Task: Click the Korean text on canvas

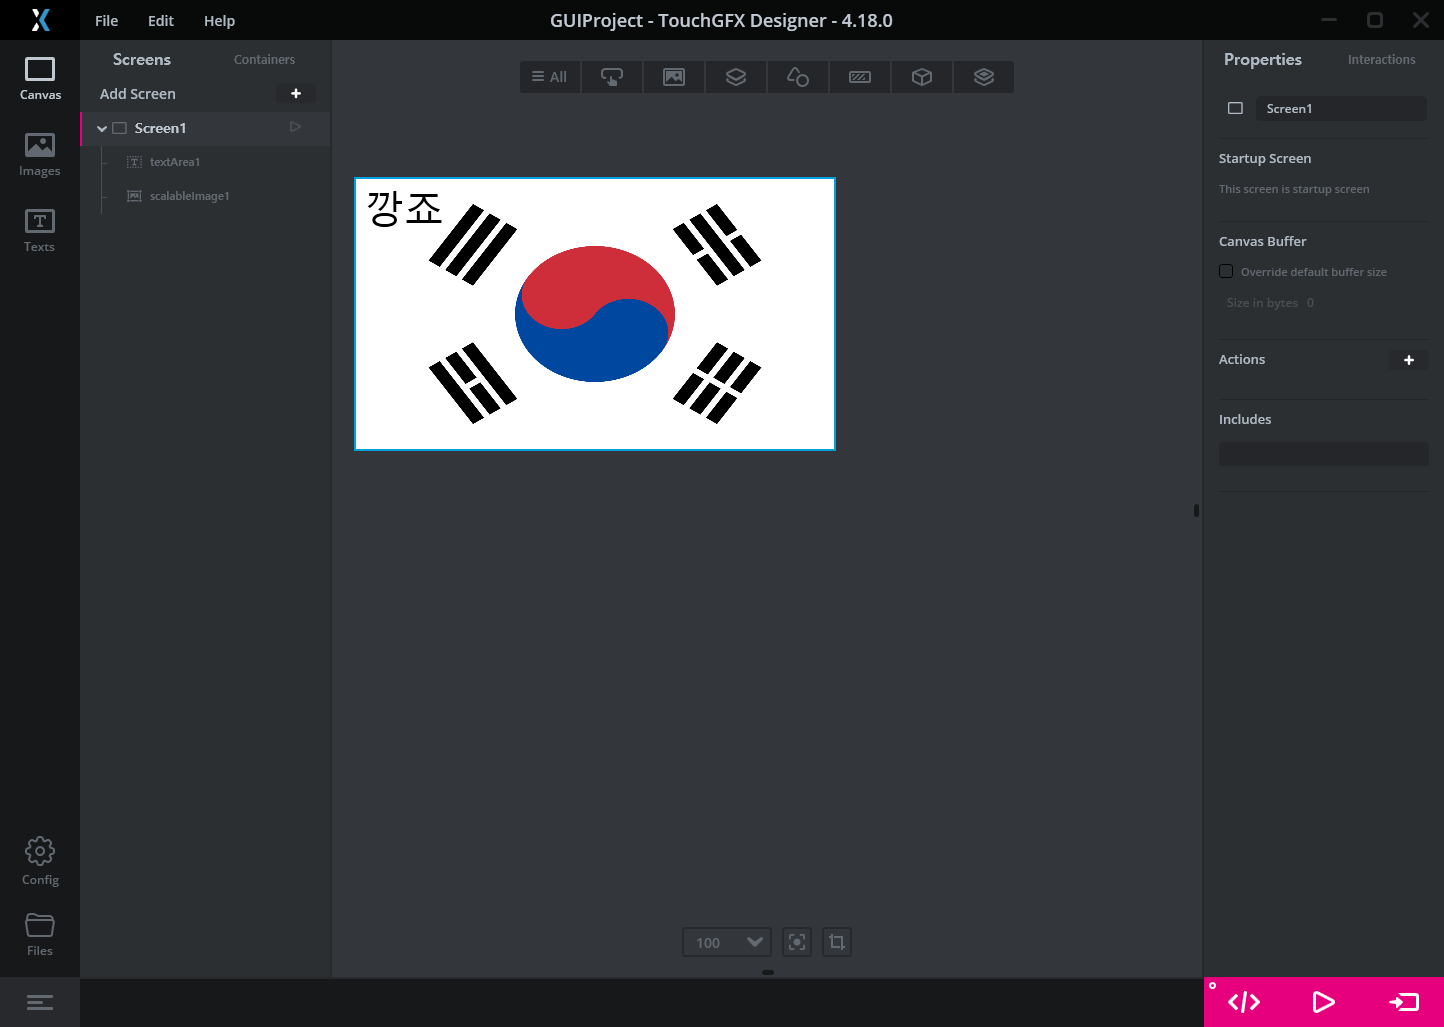Action: pyautogui.click(x=404, y=208)
